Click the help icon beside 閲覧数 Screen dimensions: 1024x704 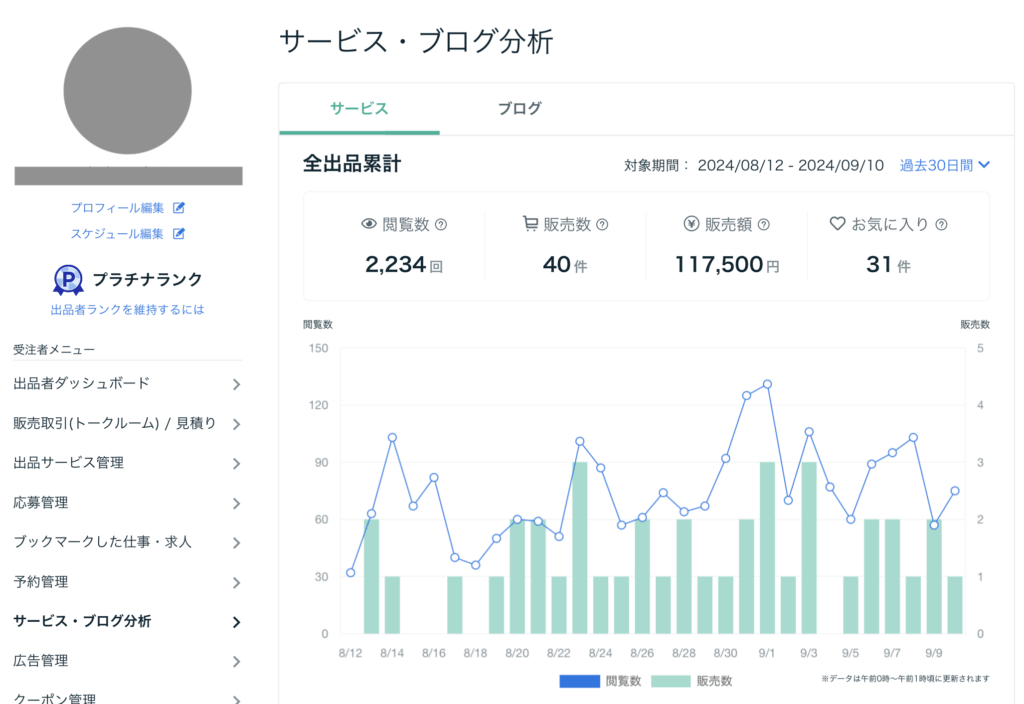click(441, 225)
